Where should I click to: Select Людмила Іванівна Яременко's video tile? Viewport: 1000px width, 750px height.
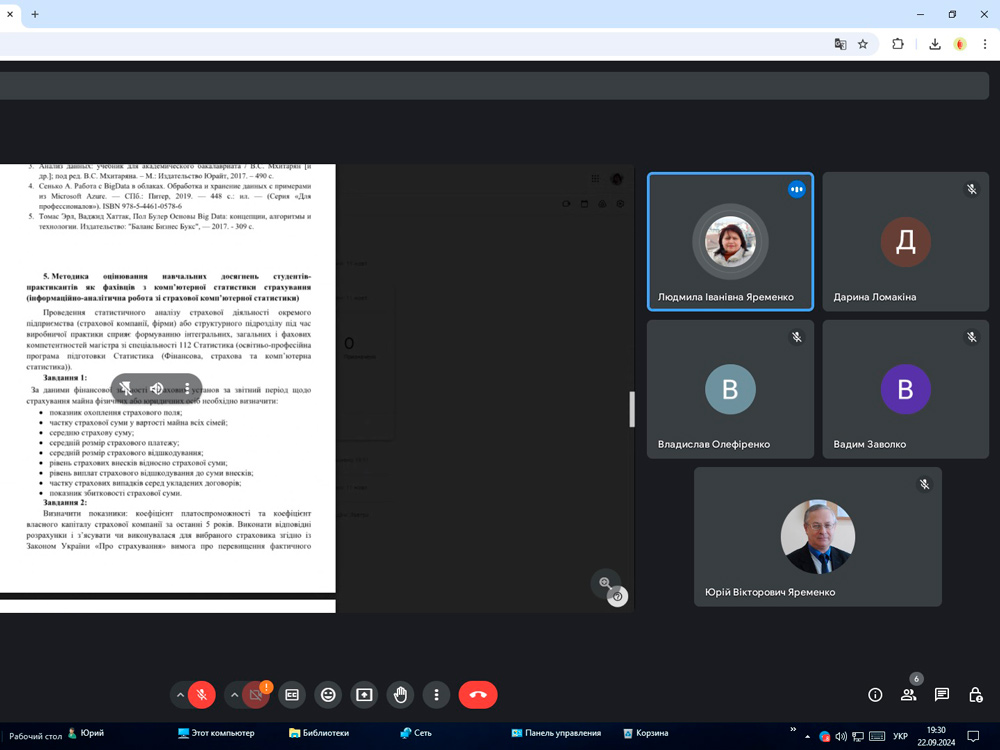tap(730, 242)
